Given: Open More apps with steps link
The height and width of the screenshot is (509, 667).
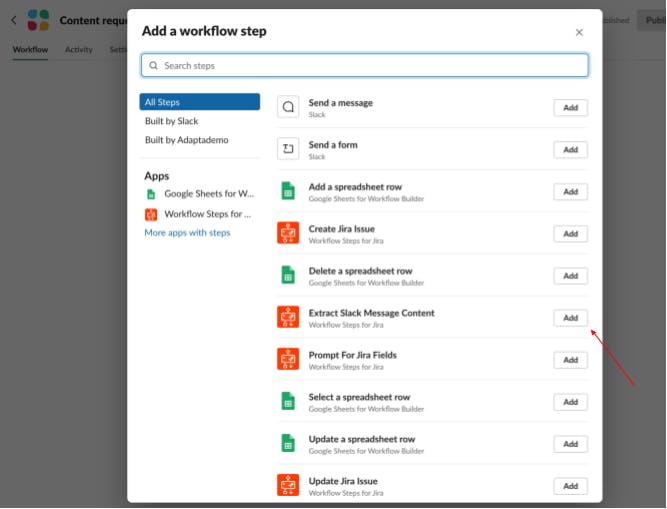Looking at the screenshot, I should click(x=187, y=233).
